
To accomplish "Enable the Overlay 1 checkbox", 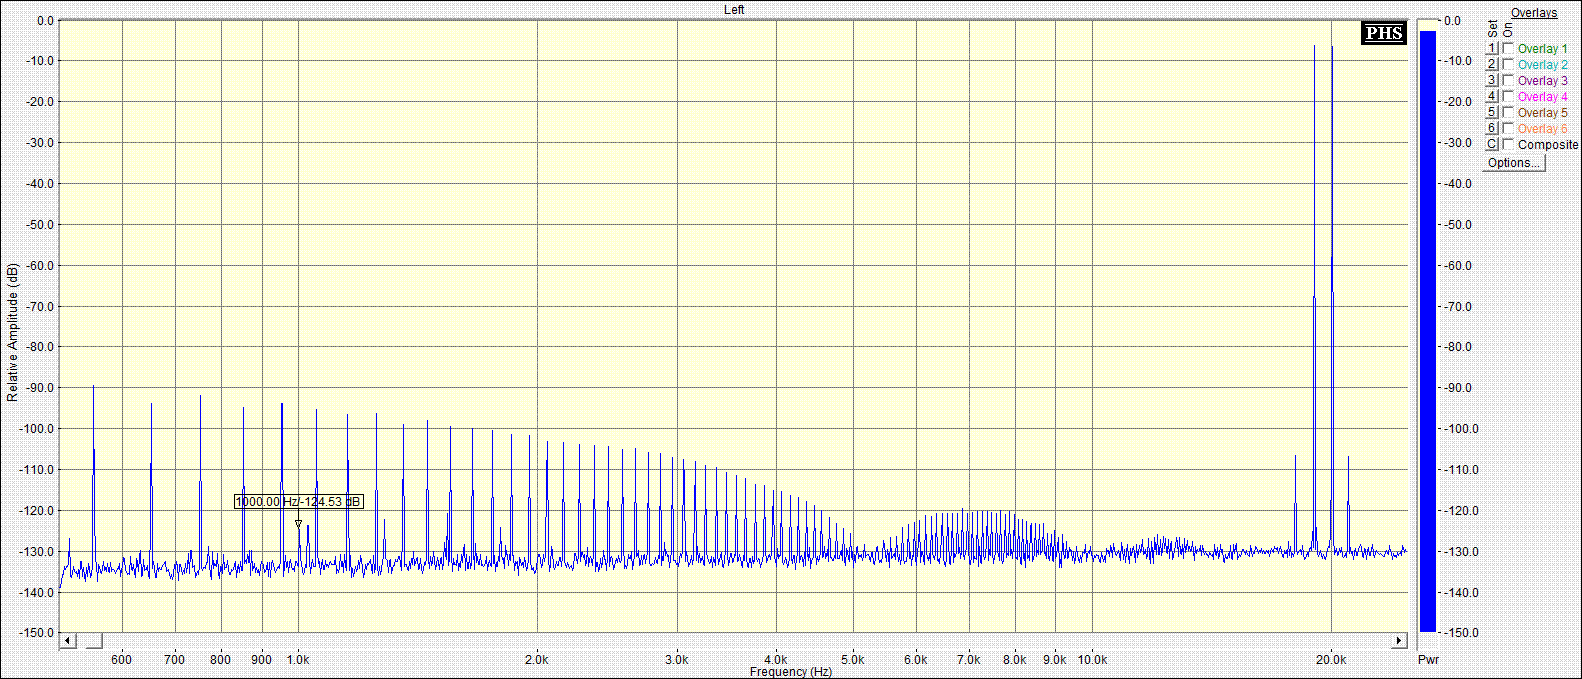I will [1508, 48].
